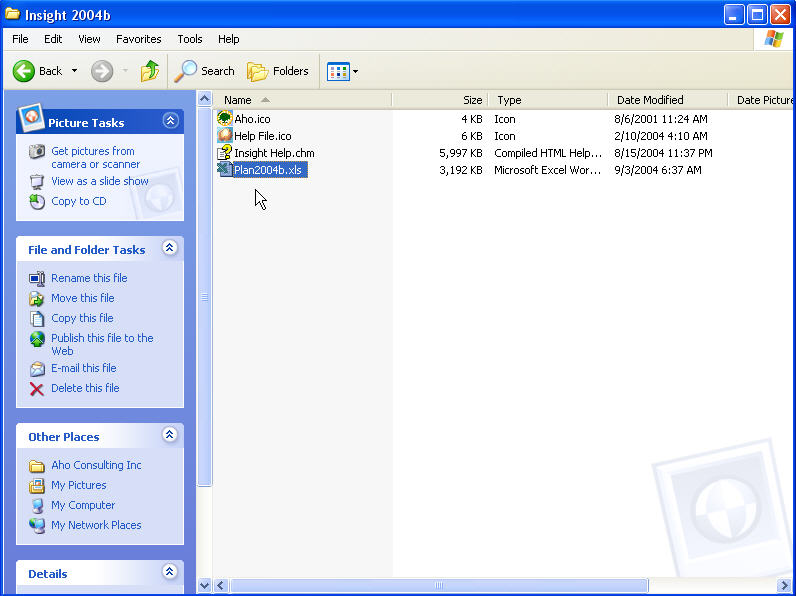Click the Up folder icon
This screenshot has width=796, height=596.
[150, 71]
